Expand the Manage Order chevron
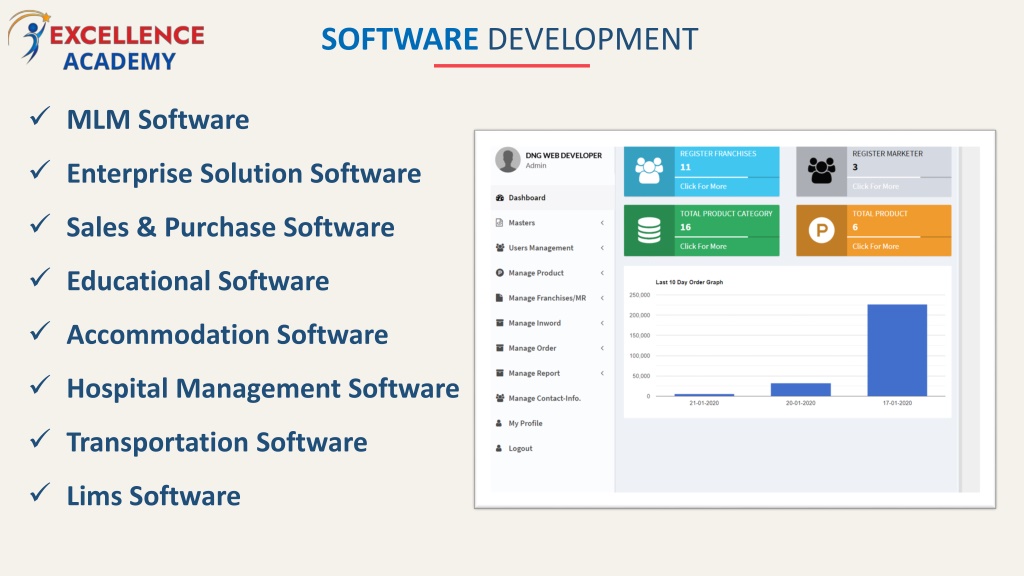The image size is (1024, 576). pos(602,348)
